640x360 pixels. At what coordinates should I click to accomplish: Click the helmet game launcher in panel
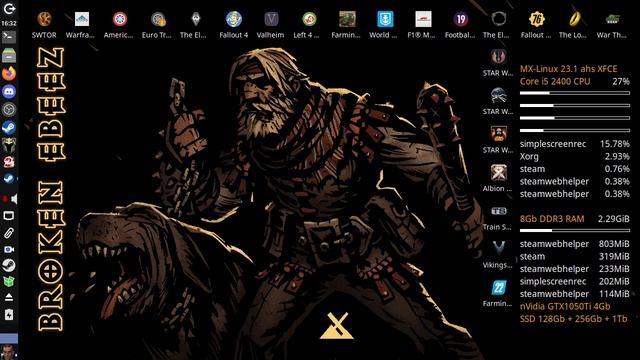tap(9, 145)
